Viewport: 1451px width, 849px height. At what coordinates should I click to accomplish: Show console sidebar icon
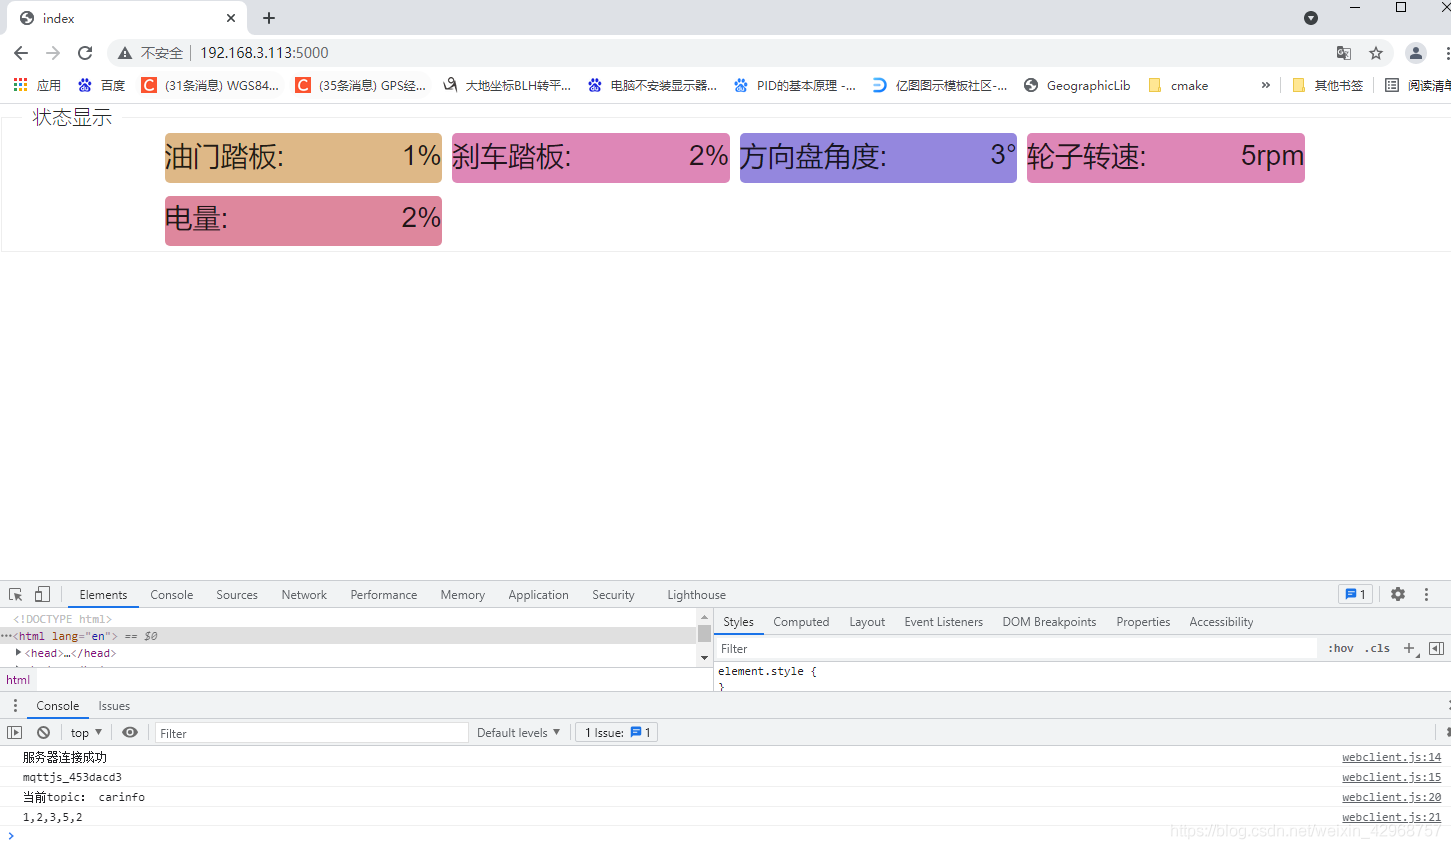(14, 733)
